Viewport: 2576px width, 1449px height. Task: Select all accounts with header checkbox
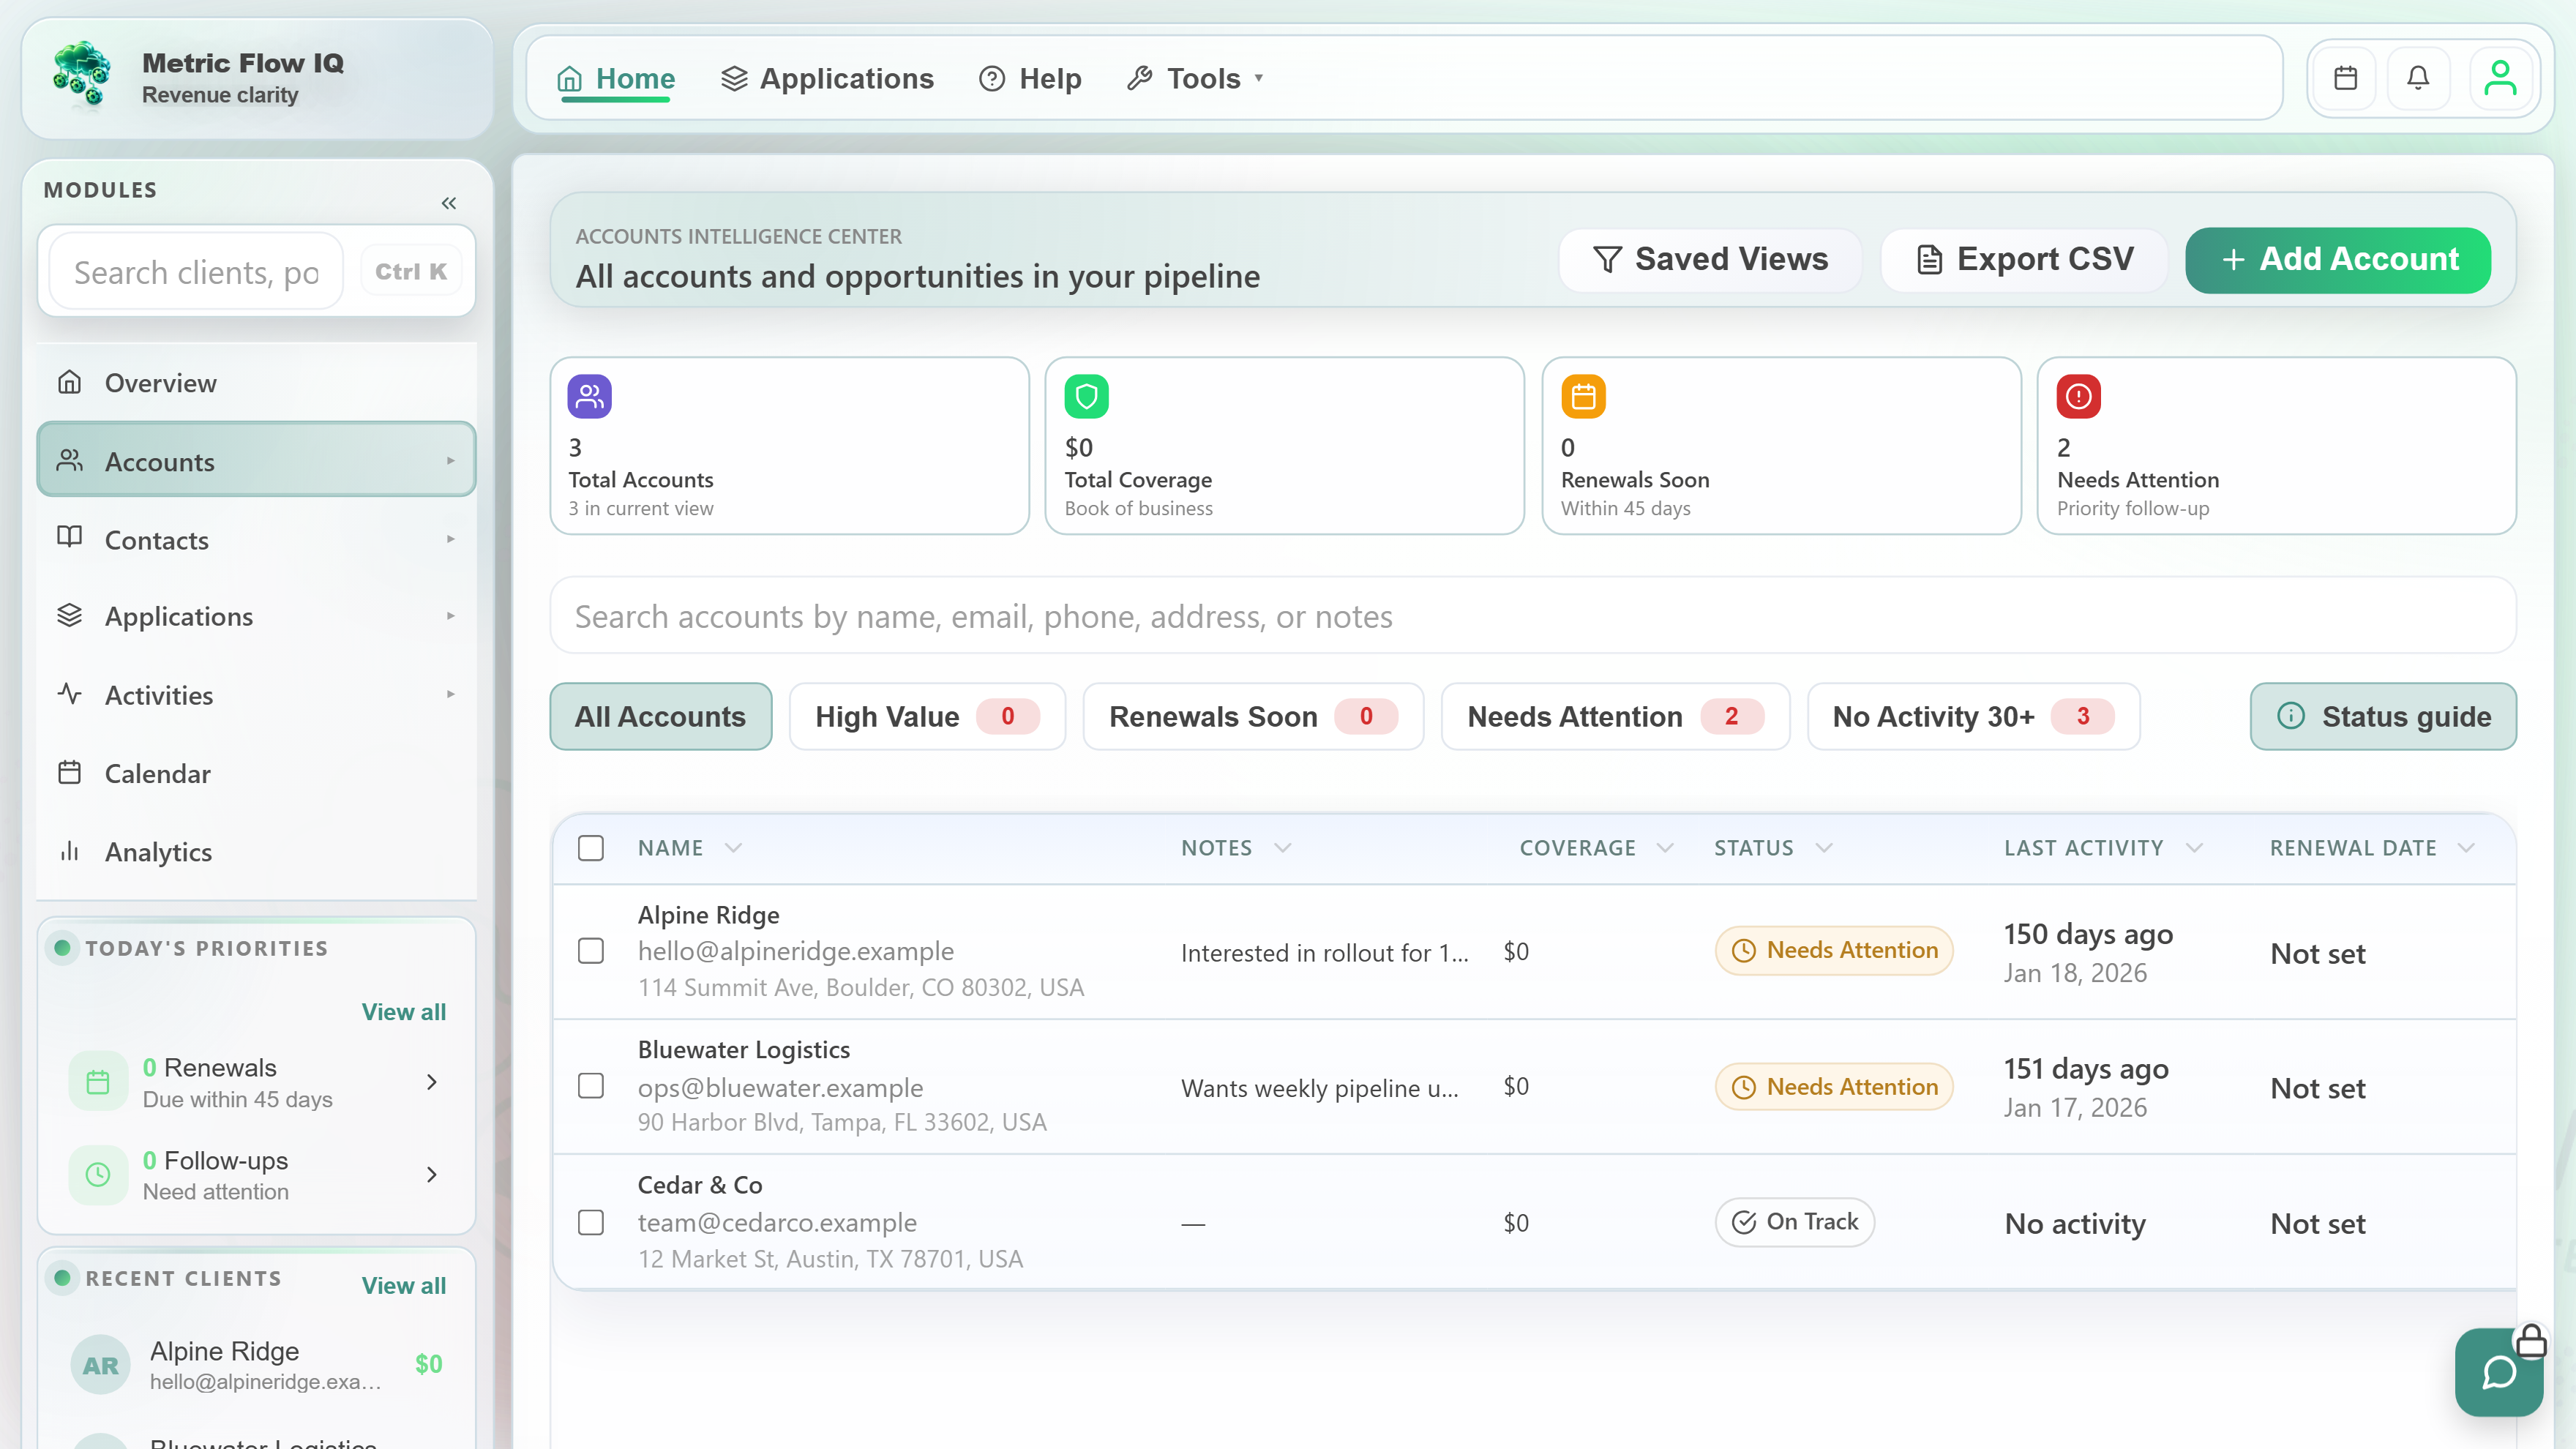(x=591, y=848)
